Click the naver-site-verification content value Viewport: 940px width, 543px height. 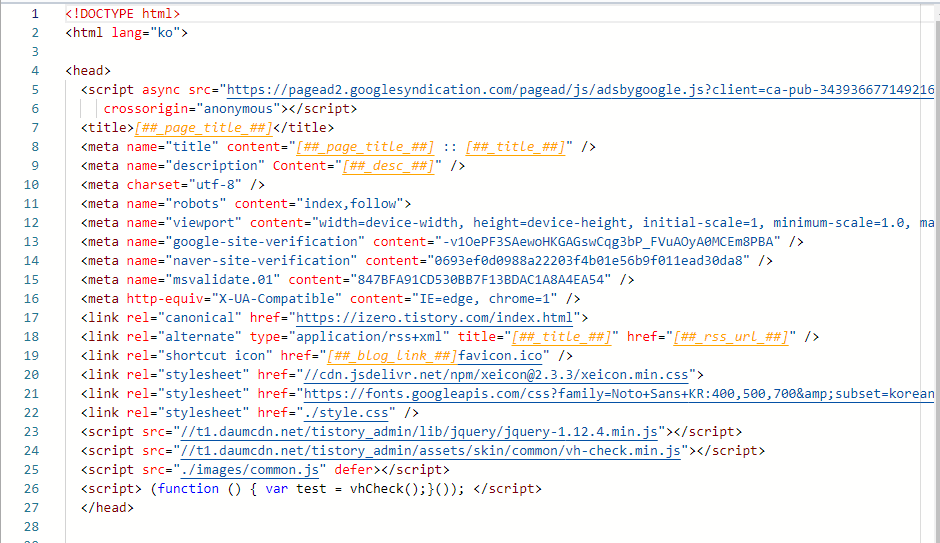[588, 261]
